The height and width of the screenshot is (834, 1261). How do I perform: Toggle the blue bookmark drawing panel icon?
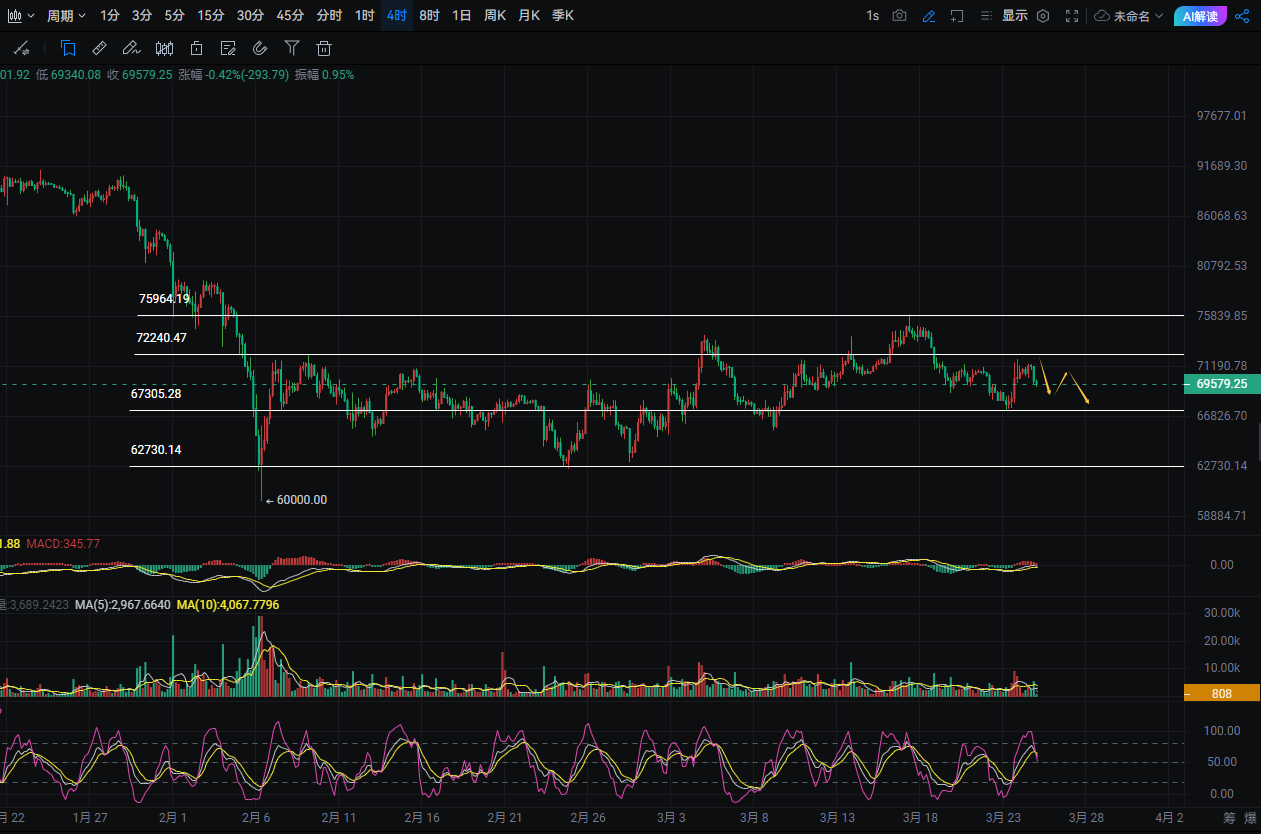pyautogui.click(x=68, y=48)
